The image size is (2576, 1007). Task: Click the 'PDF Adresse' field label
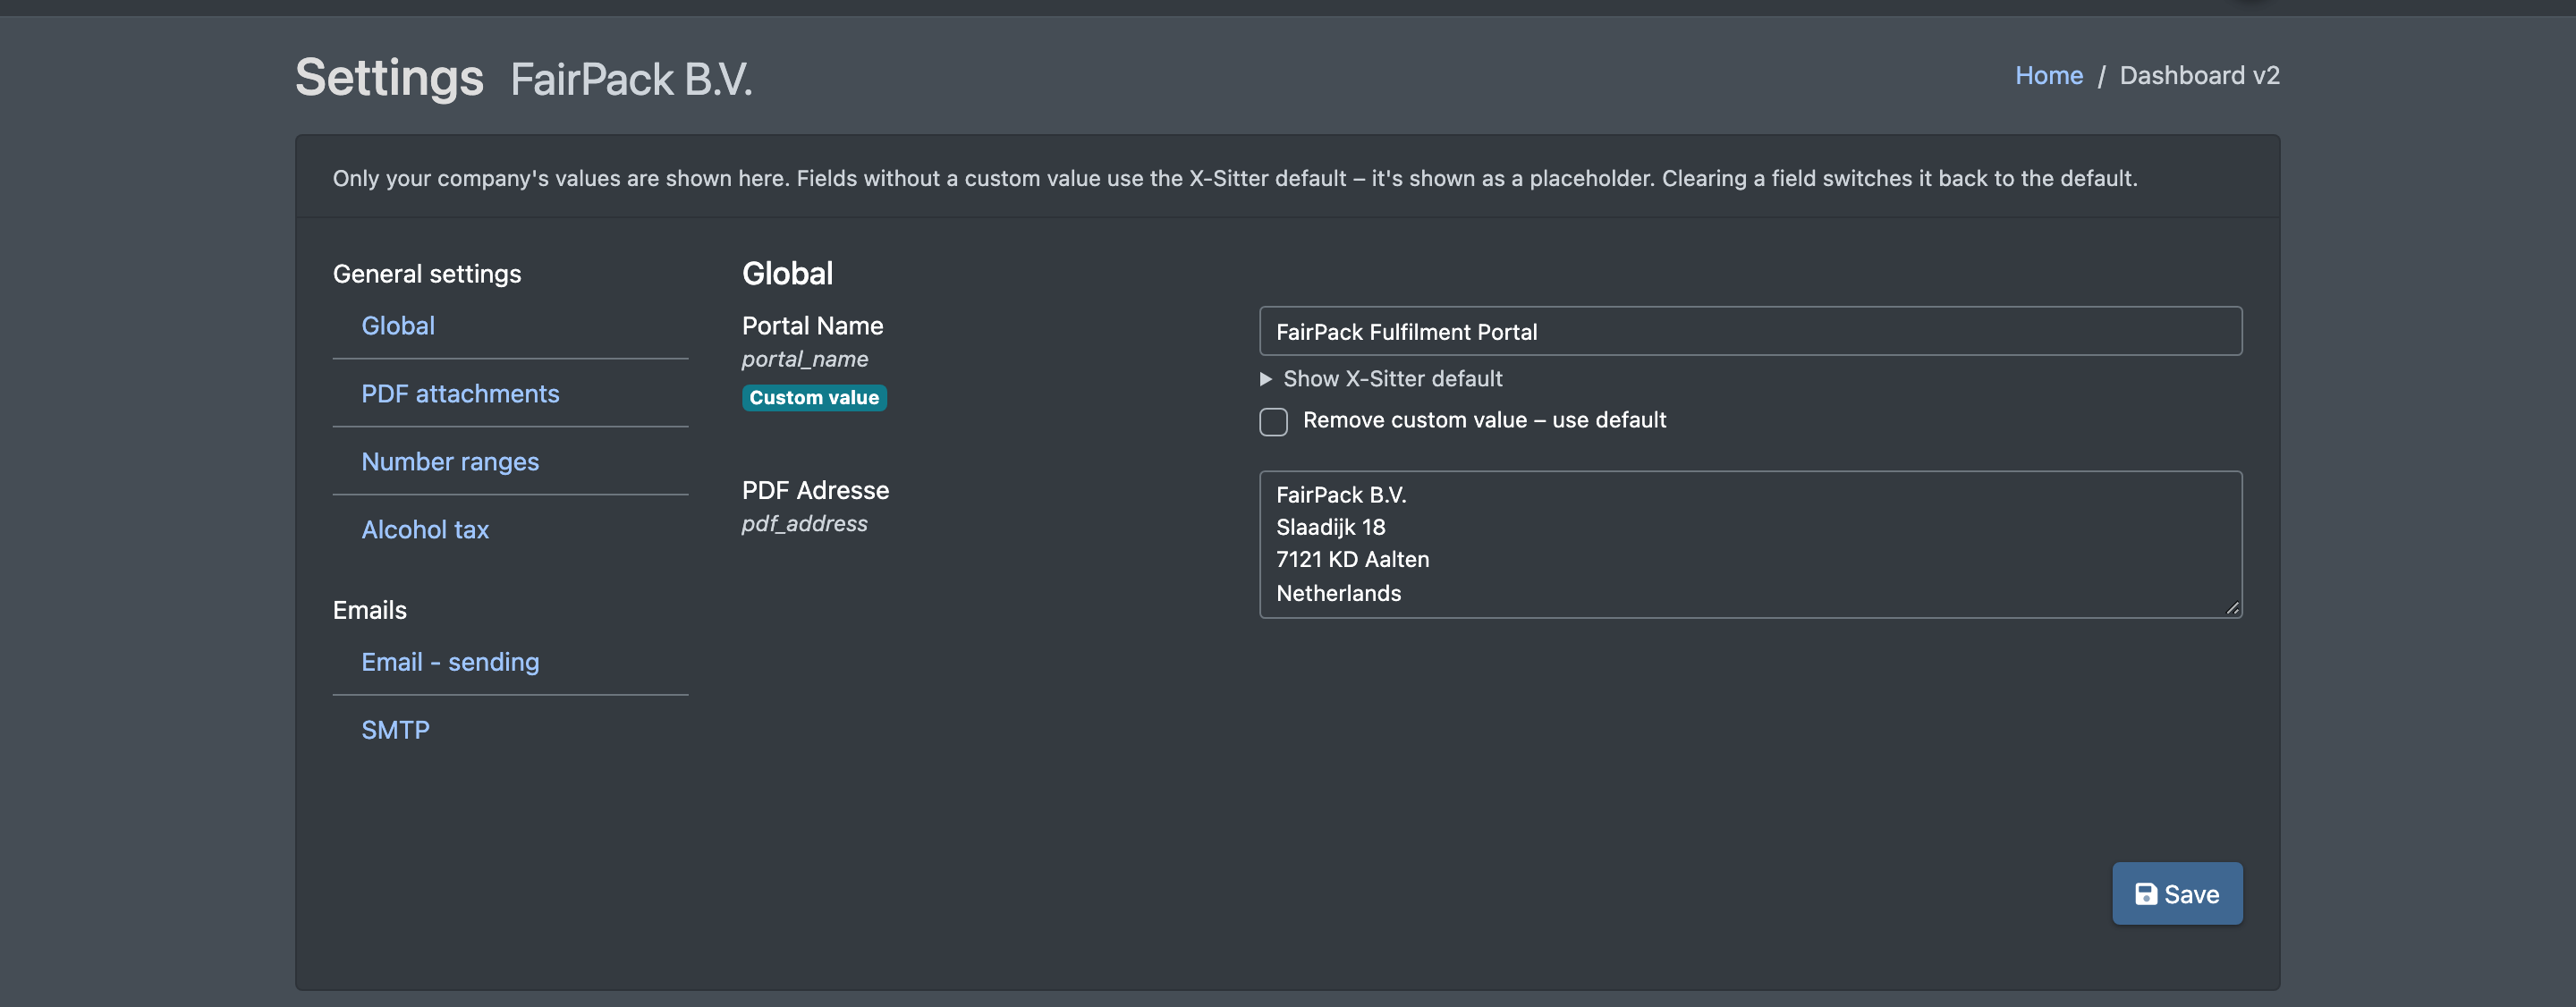click(x=815, y=490)
